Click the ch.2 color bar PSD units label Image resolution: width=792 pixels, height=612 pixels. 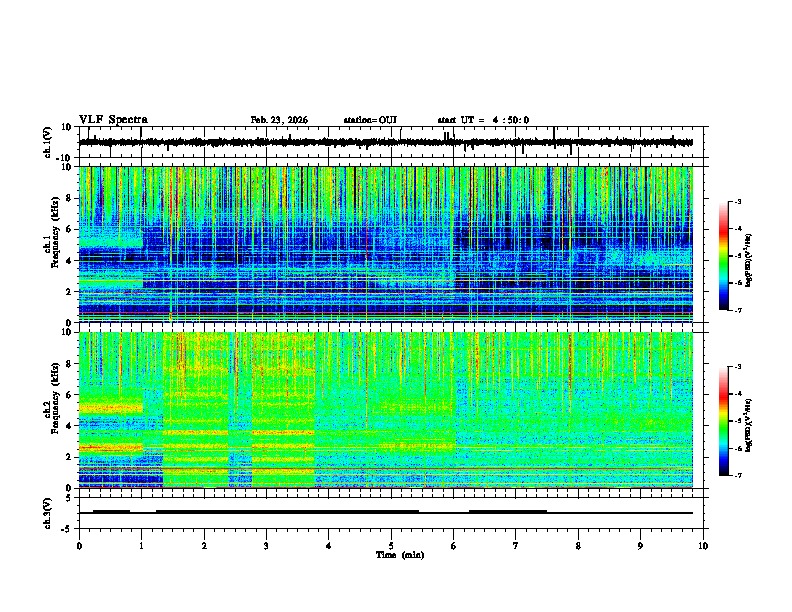(749, 426)
